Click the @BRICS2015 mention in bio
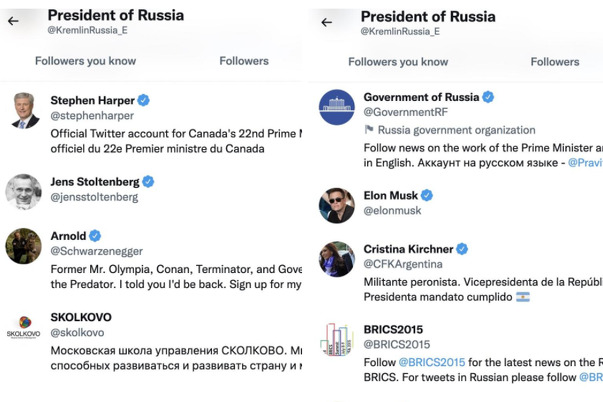This screenshot has height=402, width=603. (430, 361)
